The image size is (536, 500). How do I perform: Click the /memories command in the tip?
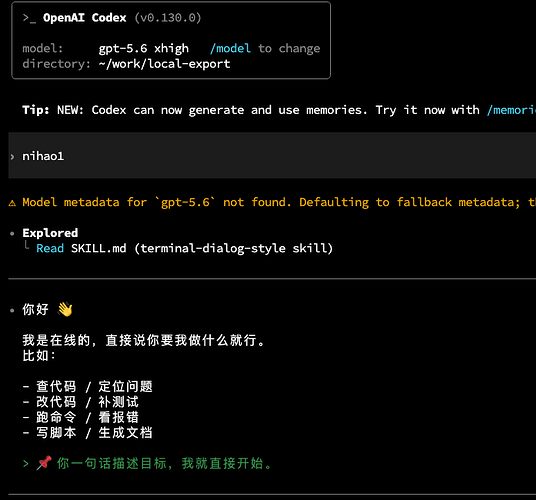(x=511, y=110)
